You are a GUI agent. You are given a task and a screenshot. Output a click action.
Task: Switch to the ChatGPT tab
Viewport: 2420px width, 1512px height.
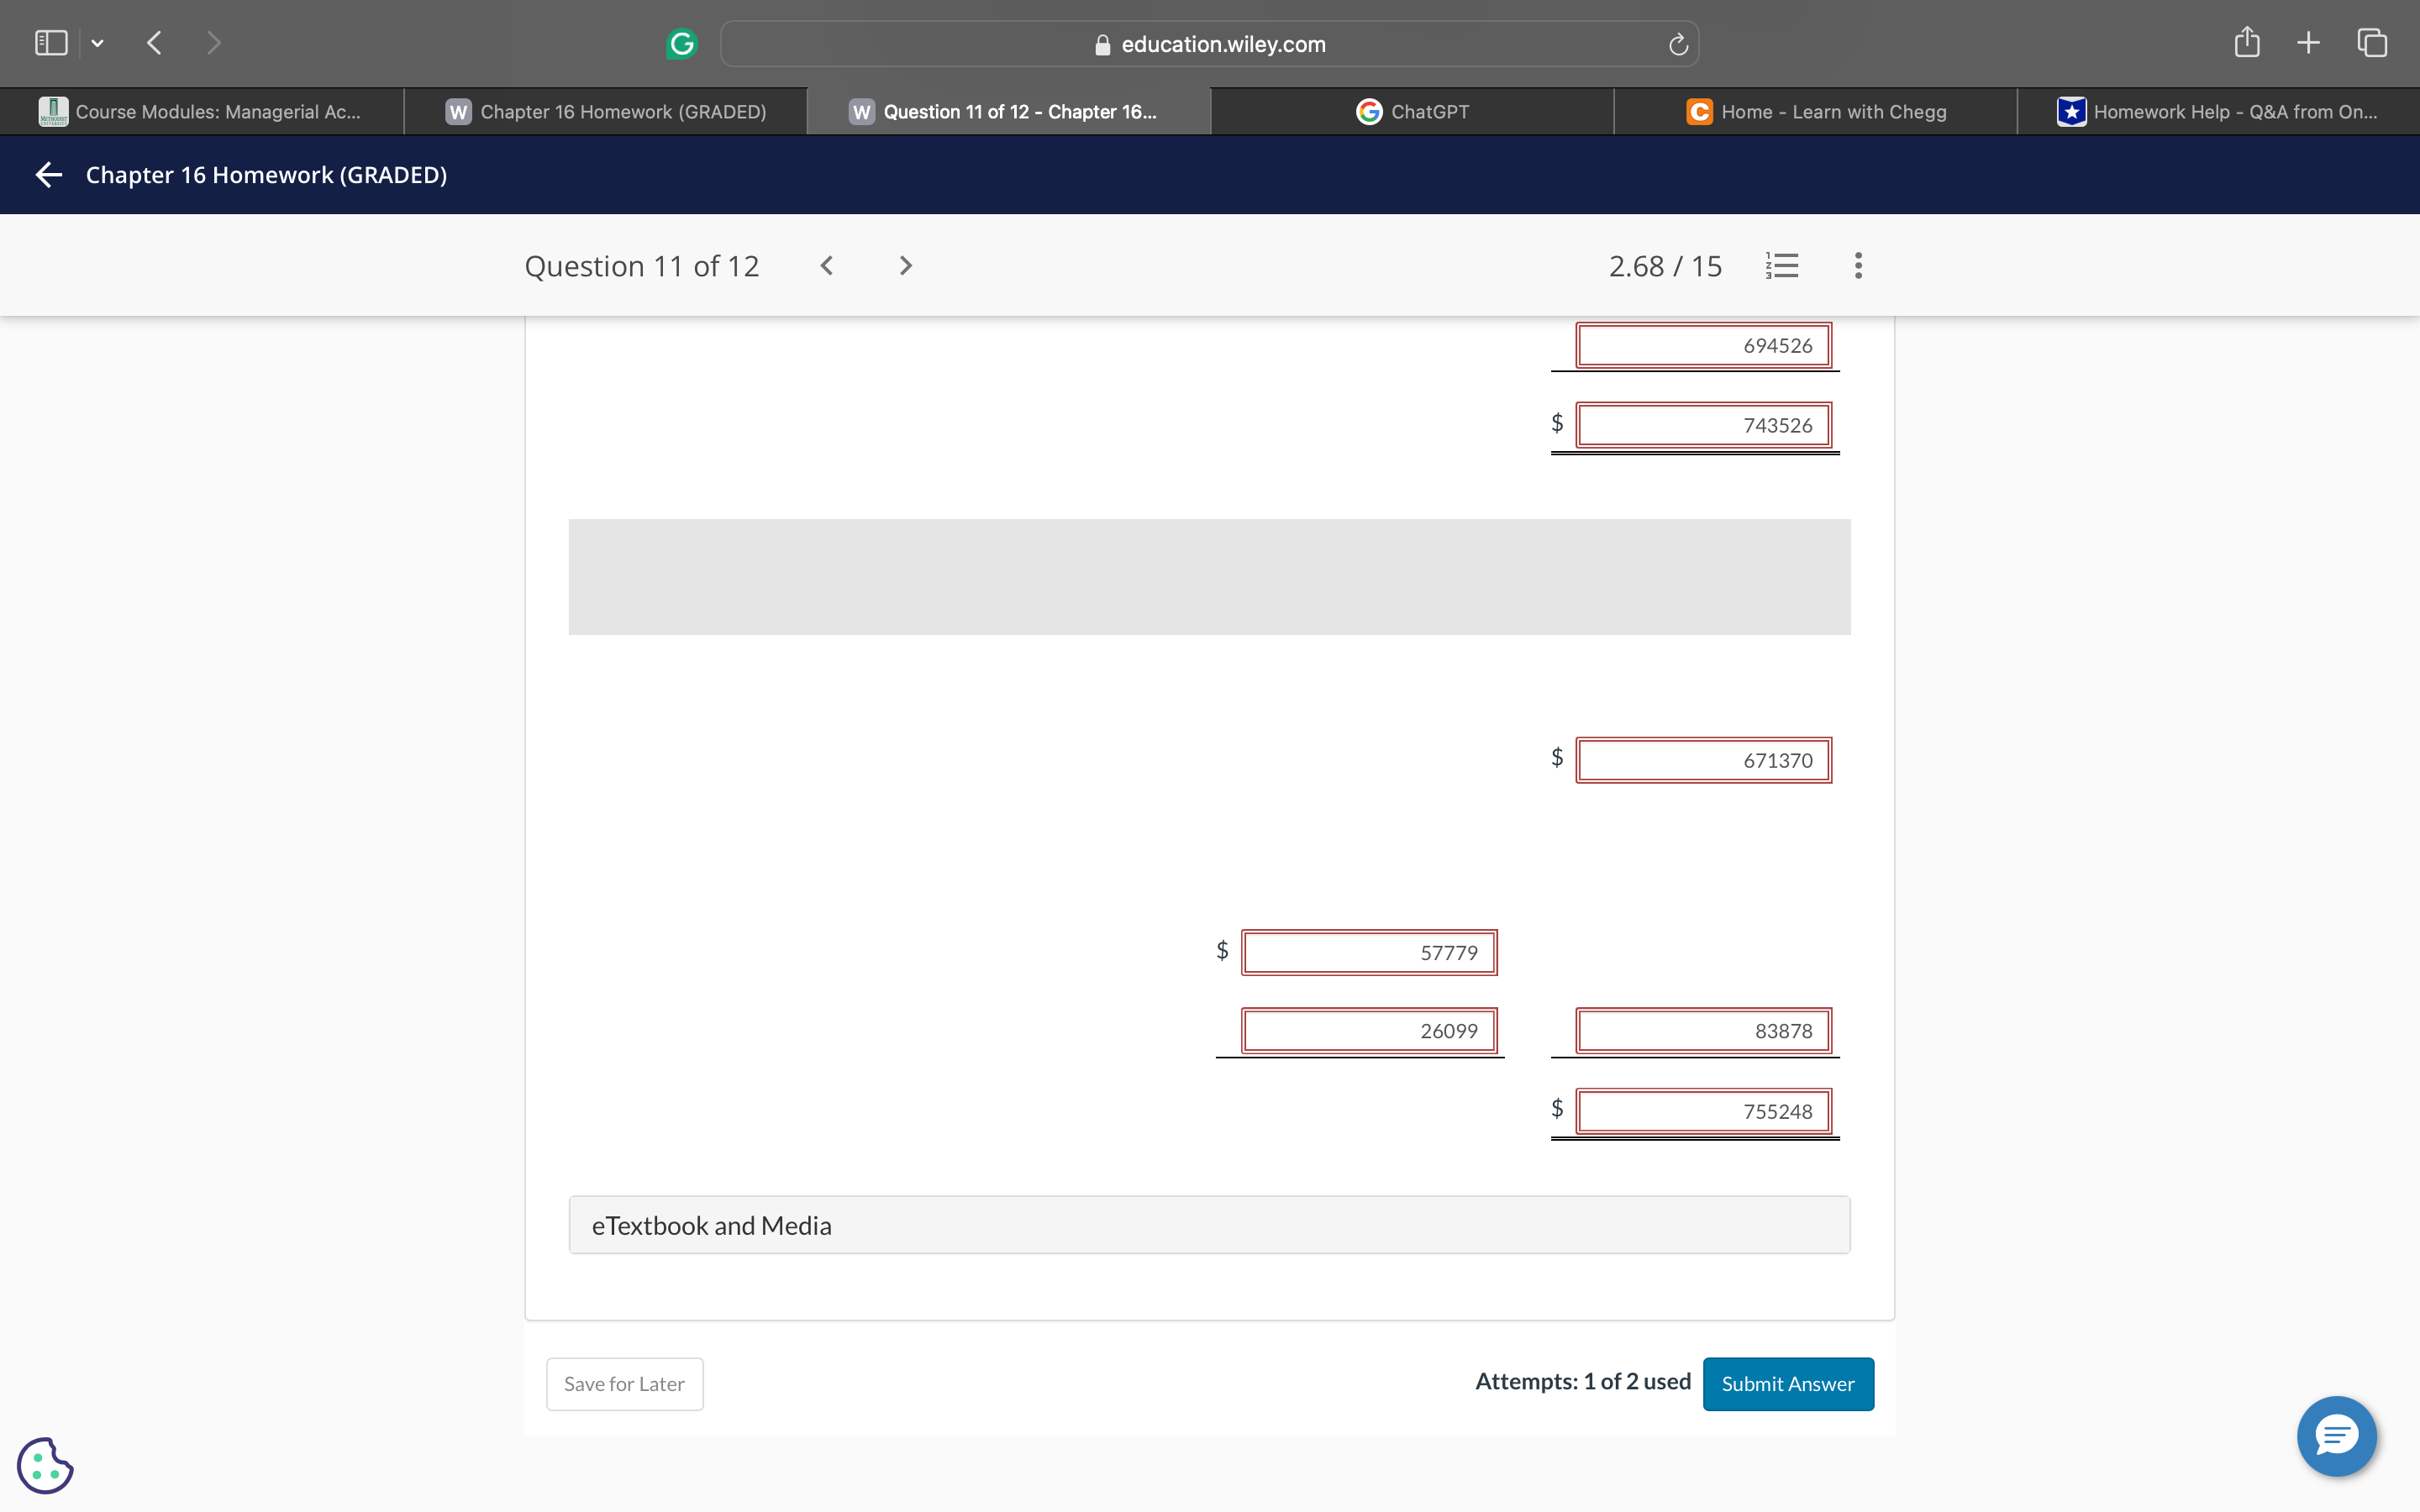tap(1412, 111)
